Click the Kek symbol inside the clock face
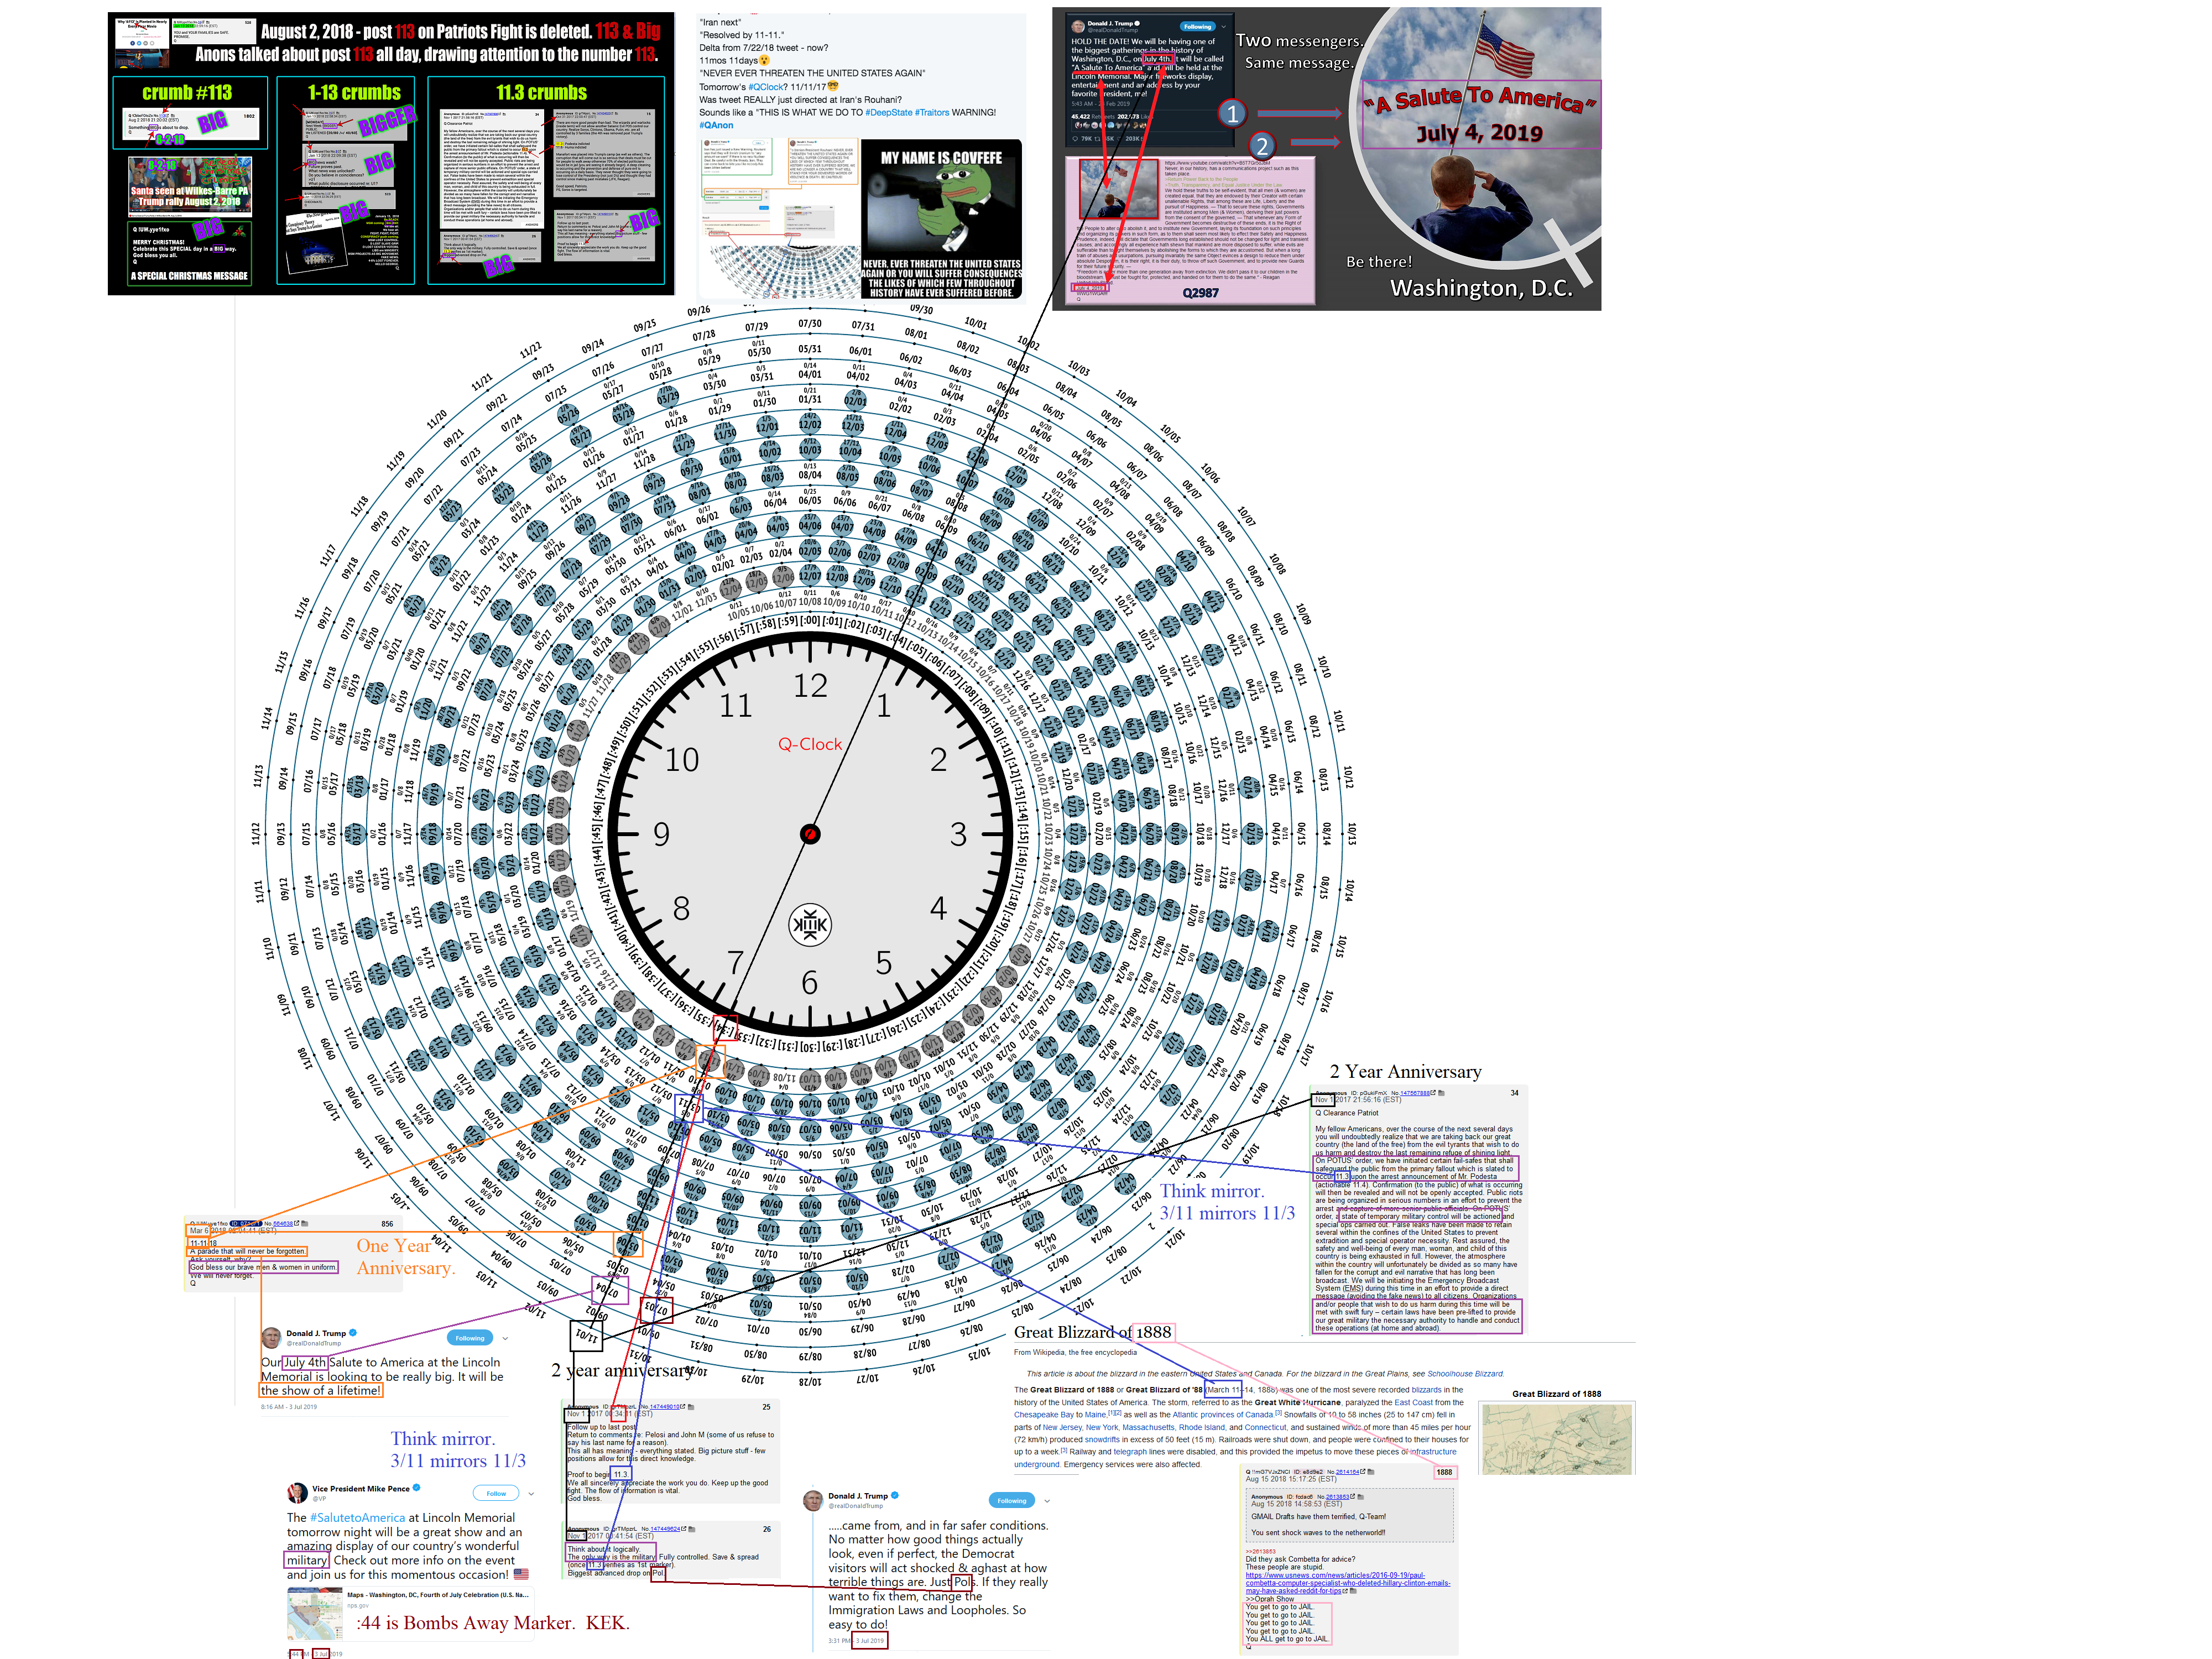2212x1659 pixels. 809,925
